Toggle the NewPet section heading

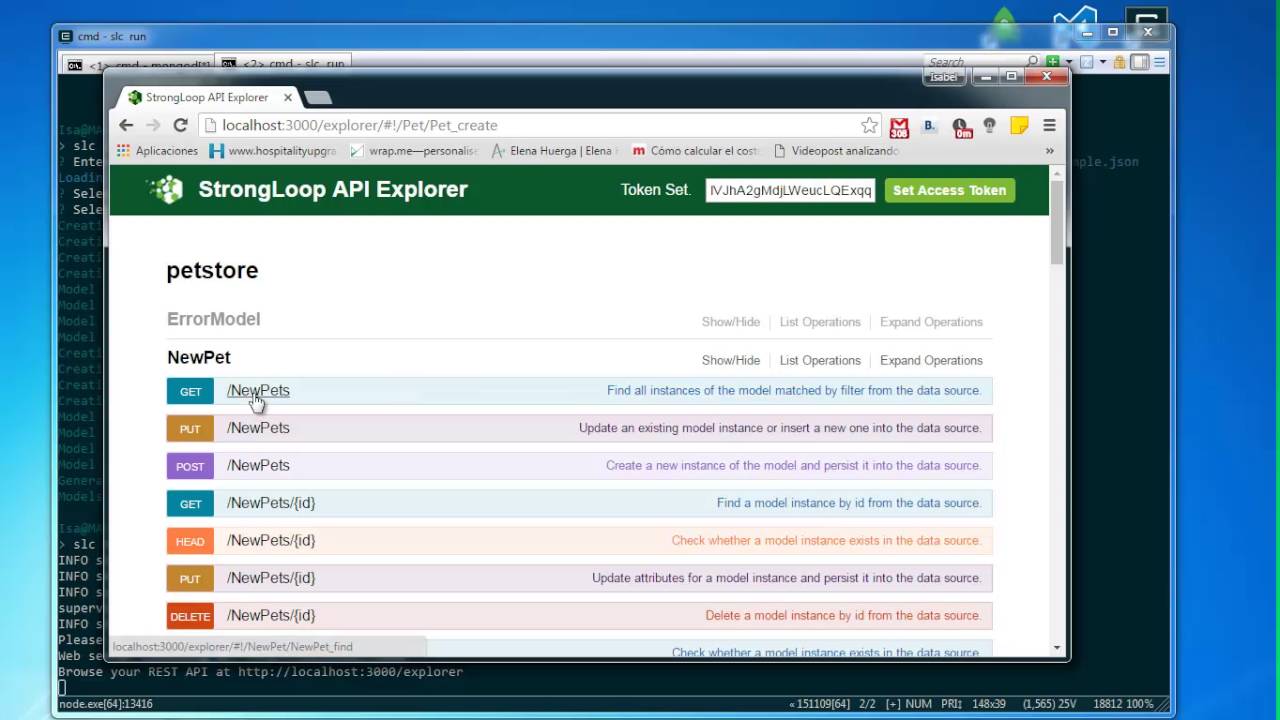tap(199, 357)
